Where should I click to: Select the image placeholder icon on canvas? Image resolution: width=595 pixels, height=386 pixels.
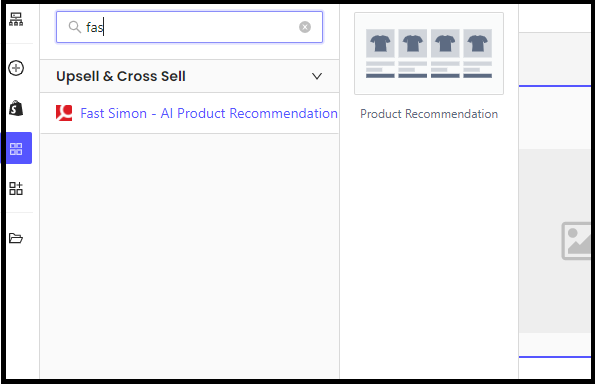(576, 241)
